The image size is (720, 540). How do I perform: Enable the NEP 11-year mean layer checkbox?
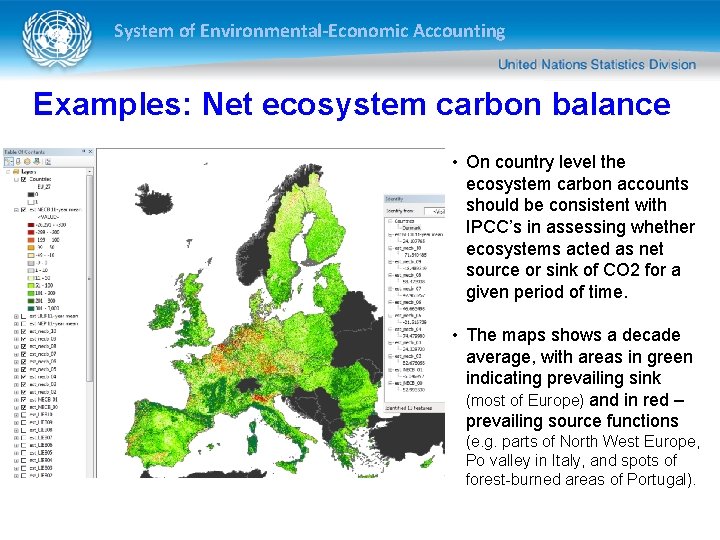23,324
